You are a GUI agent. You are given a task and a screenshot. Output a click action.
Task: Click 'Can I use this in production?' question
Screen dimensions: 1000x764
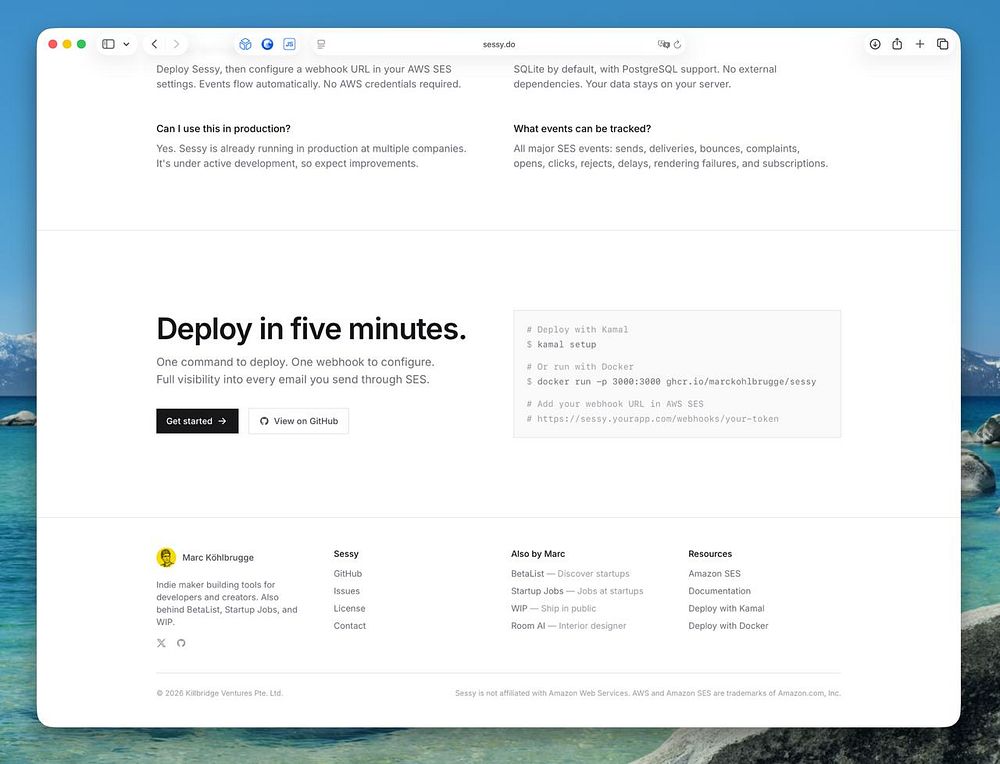pyautogui.click(x=223, y=128)
